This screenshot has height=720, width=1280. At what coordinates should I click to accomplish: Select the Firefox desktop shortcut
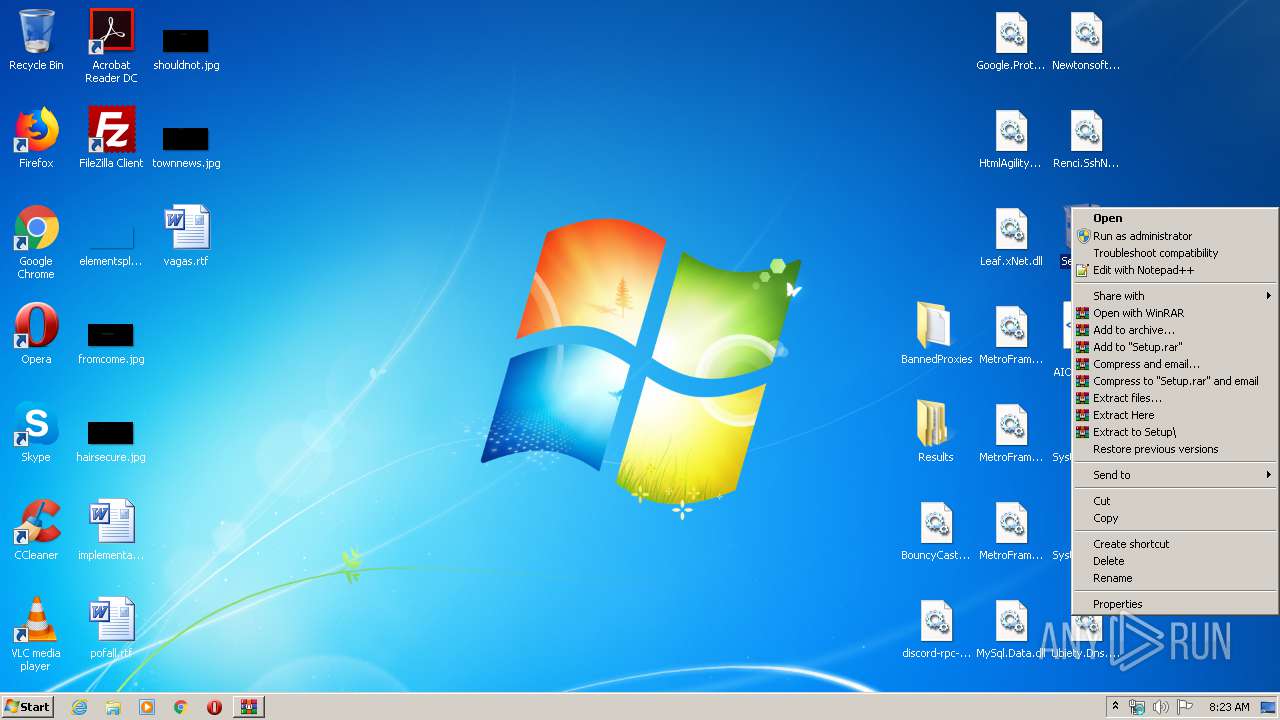click(x=36, y=138)
